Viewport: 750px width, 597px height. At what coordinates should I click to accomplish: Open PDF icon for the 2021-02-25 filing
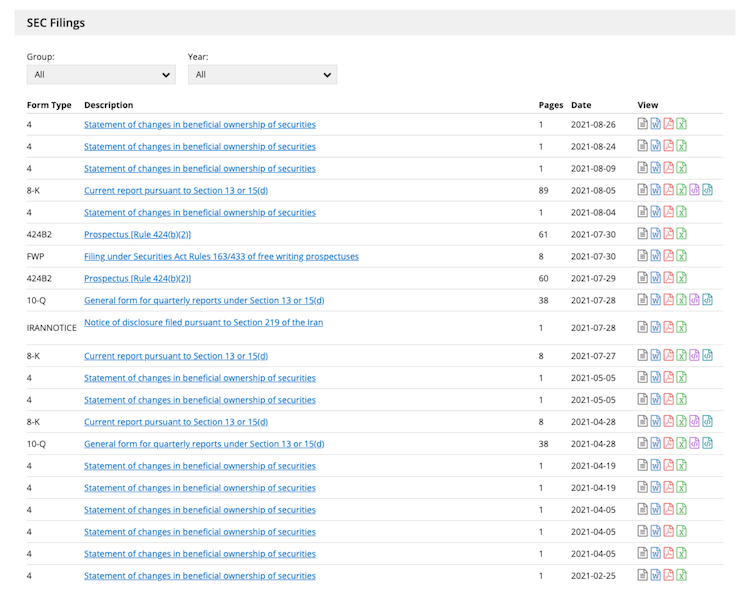coord(669,575)
